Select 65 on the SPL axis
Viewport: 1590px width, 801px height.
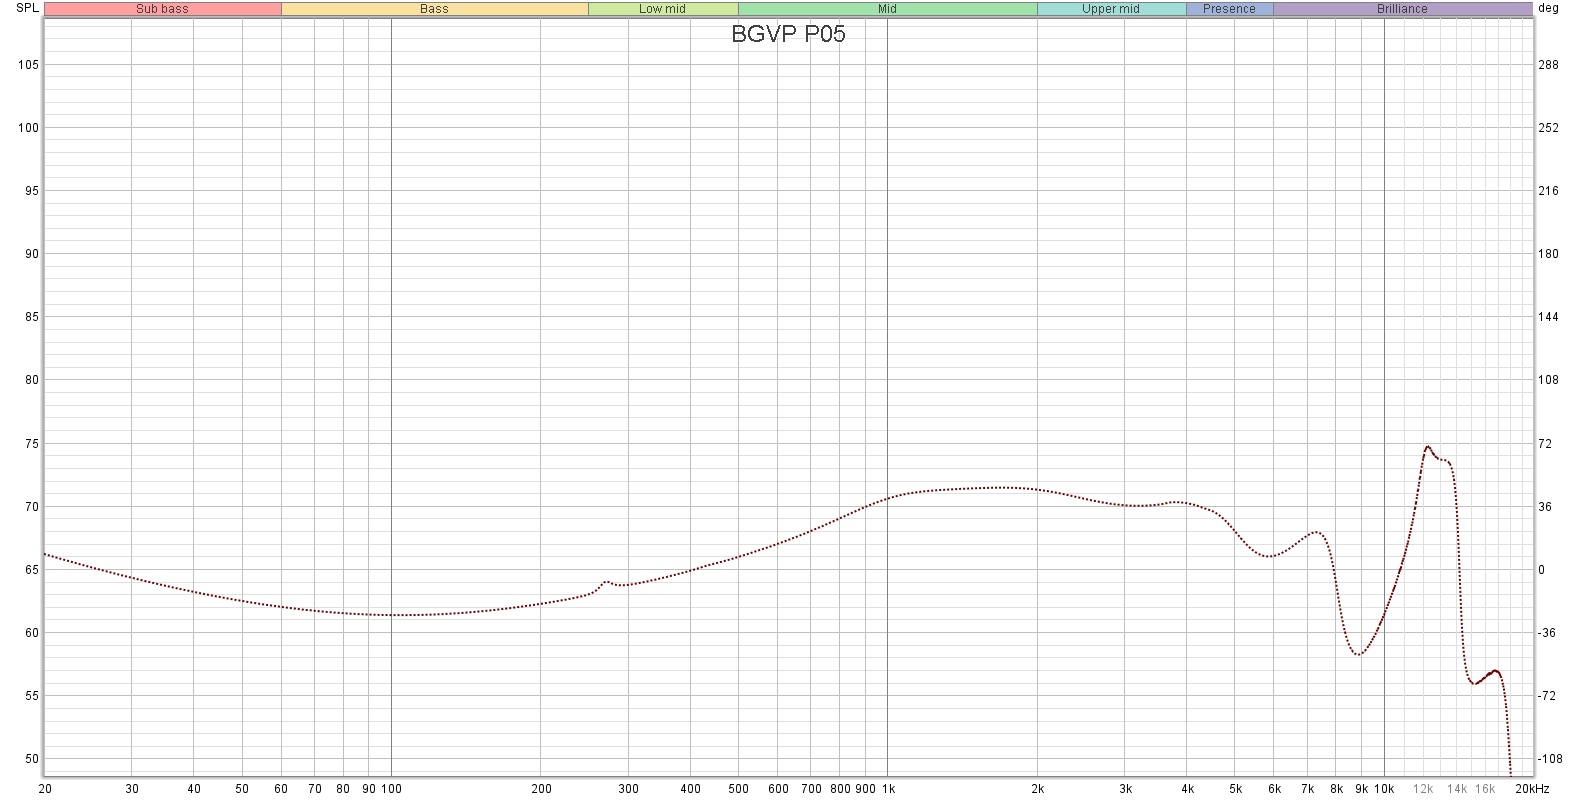(x=32, y=570)
